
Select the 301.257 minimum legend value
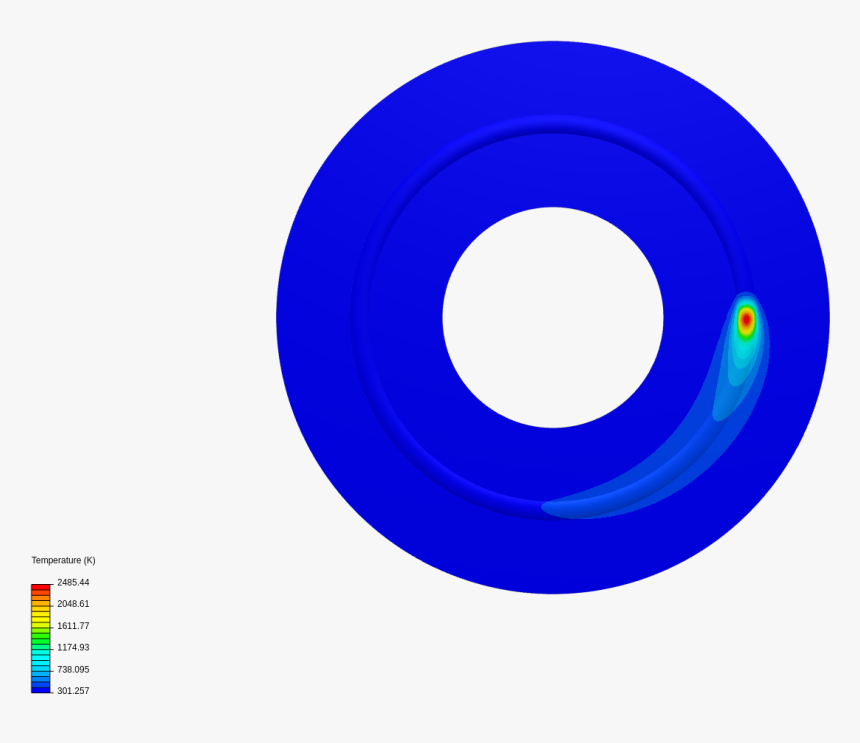pos(73,690)
